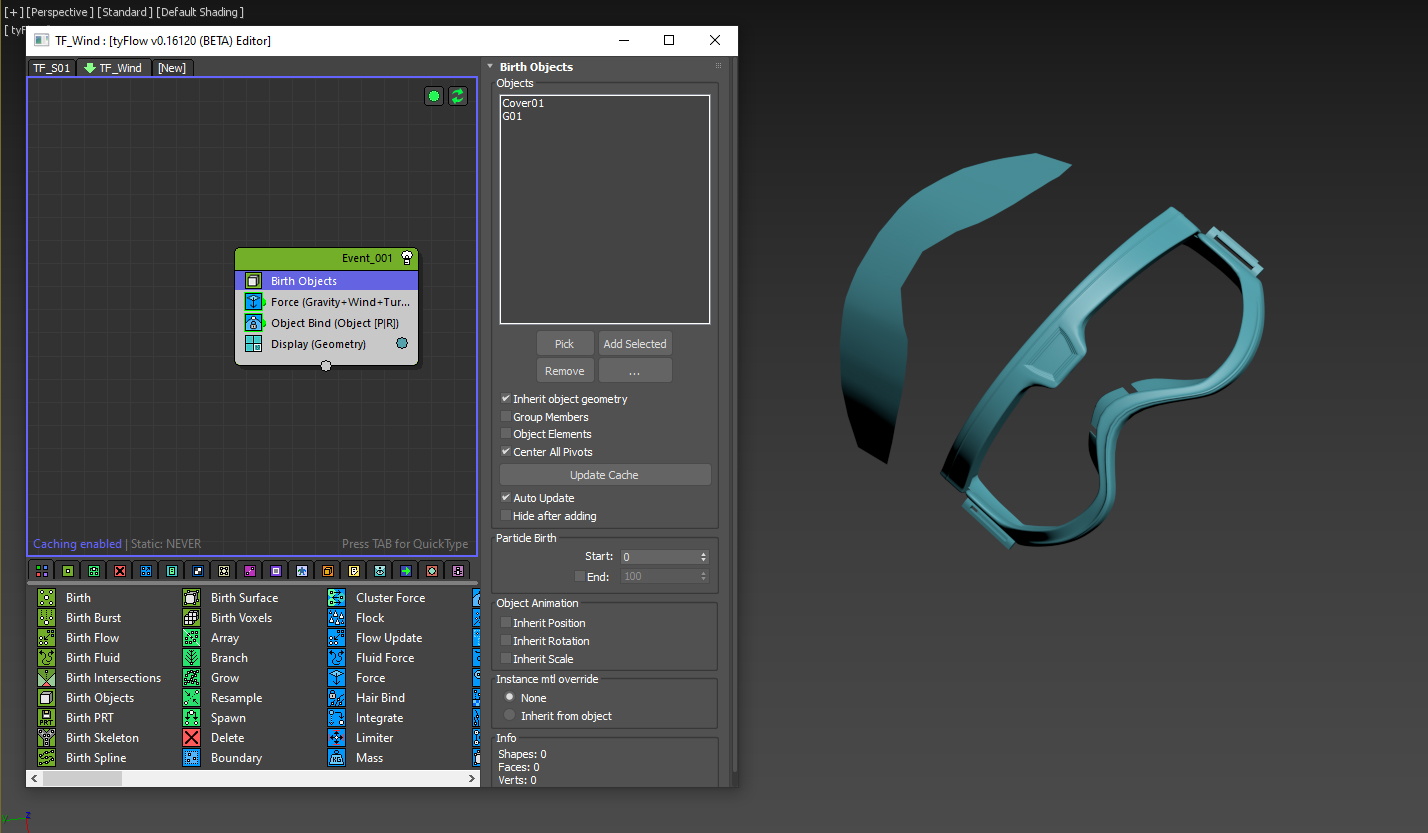Choose the Branch operator icon
Screen dimensions: 1428x833
(x=192, y=657)
